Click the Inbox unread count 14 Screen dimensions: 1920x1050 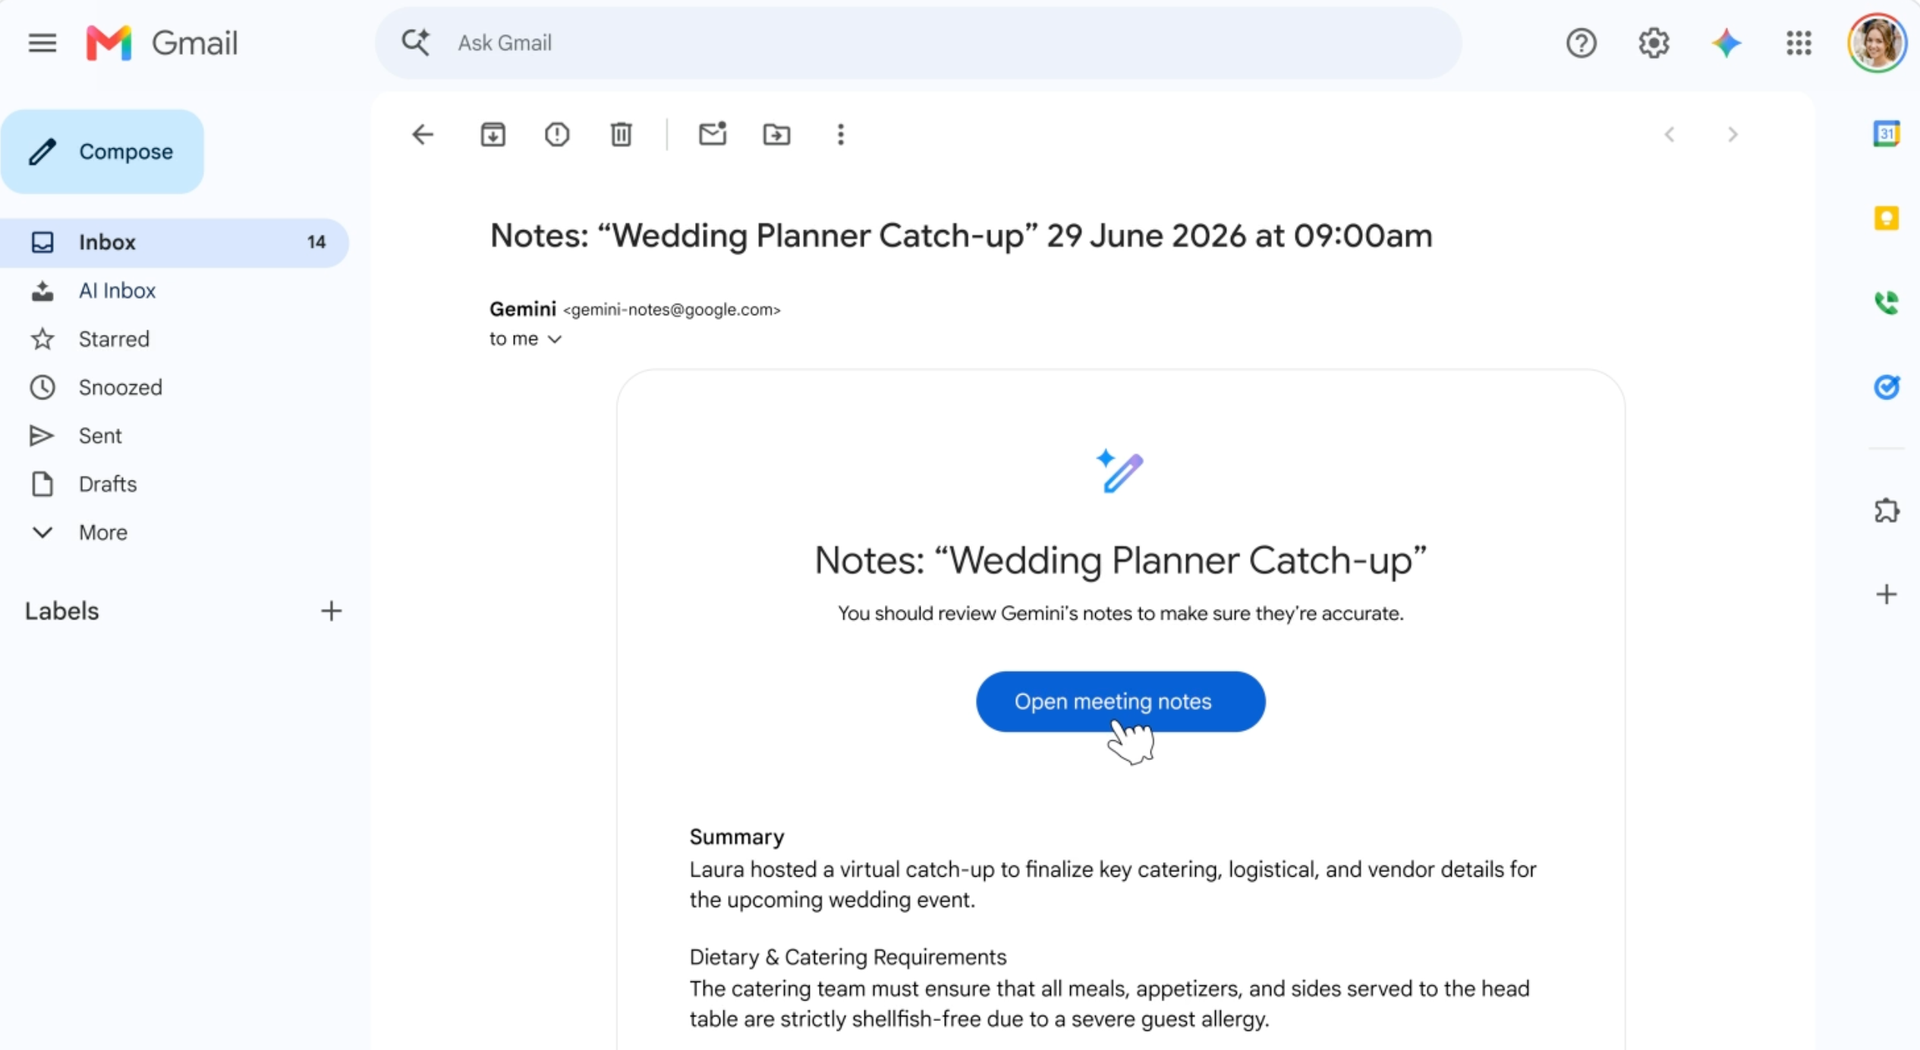(316, 242)
